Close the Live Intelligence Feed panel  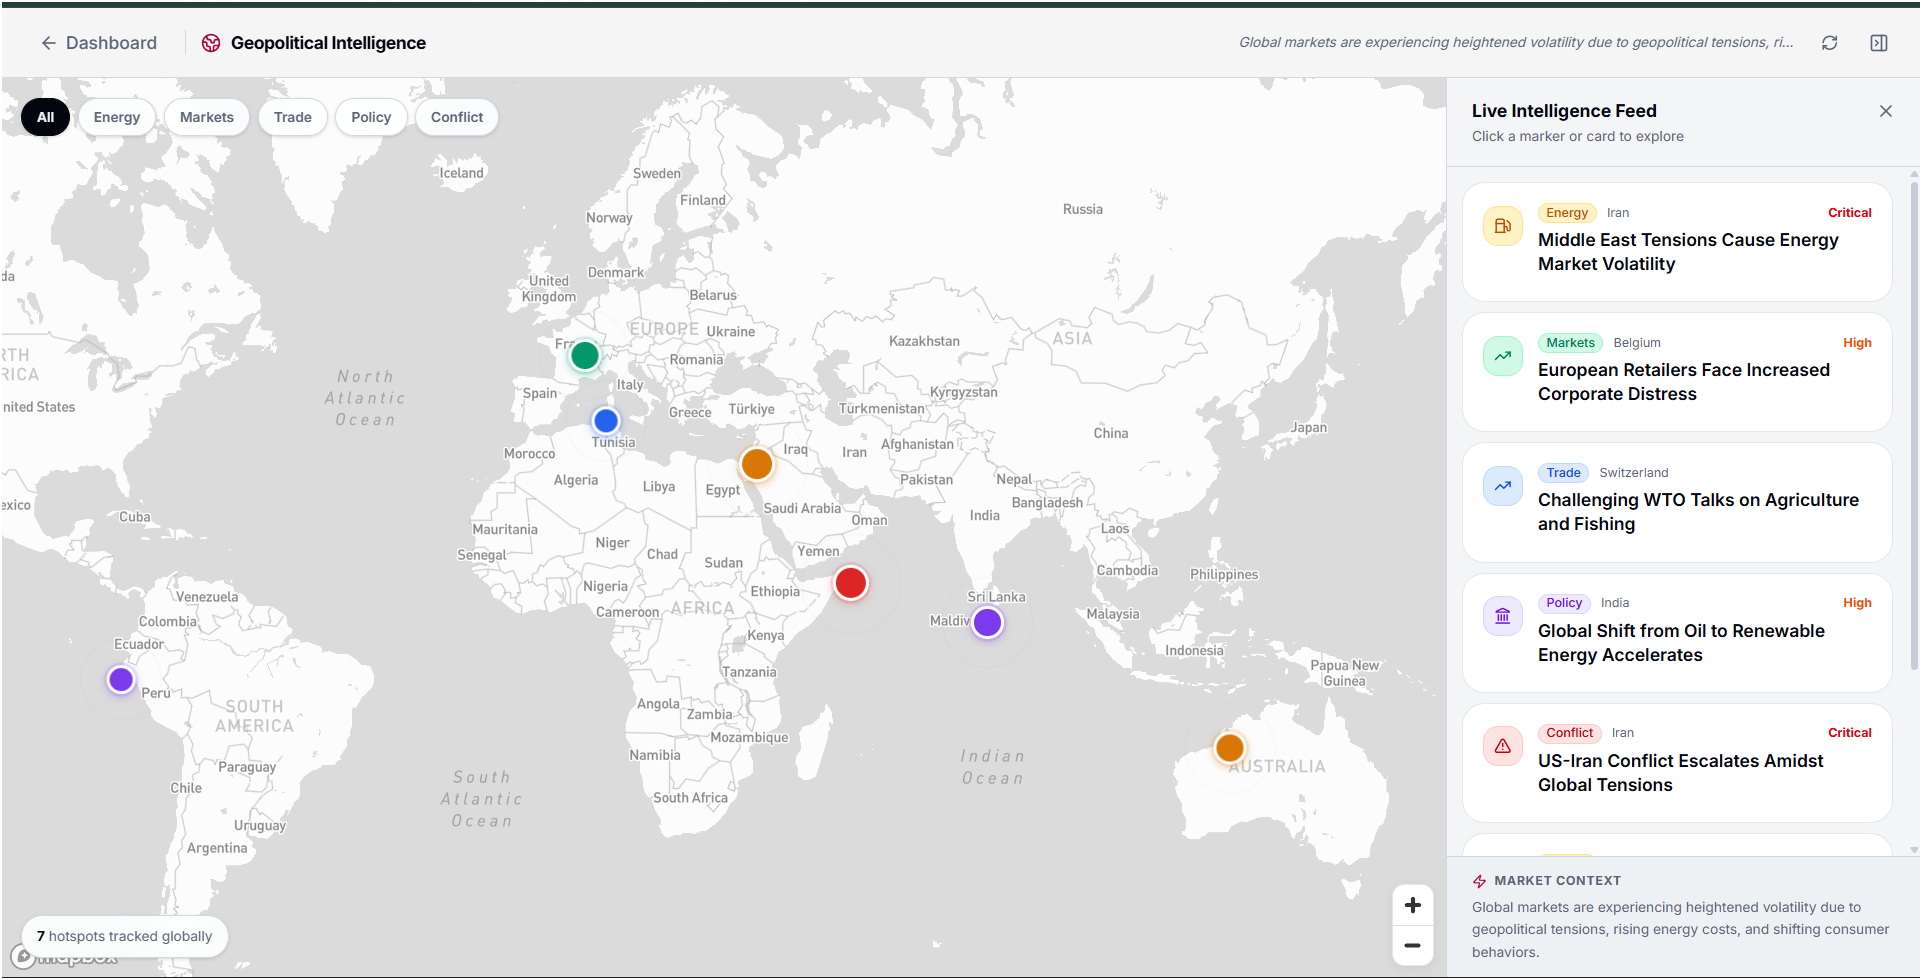[x=1886, y=111]
